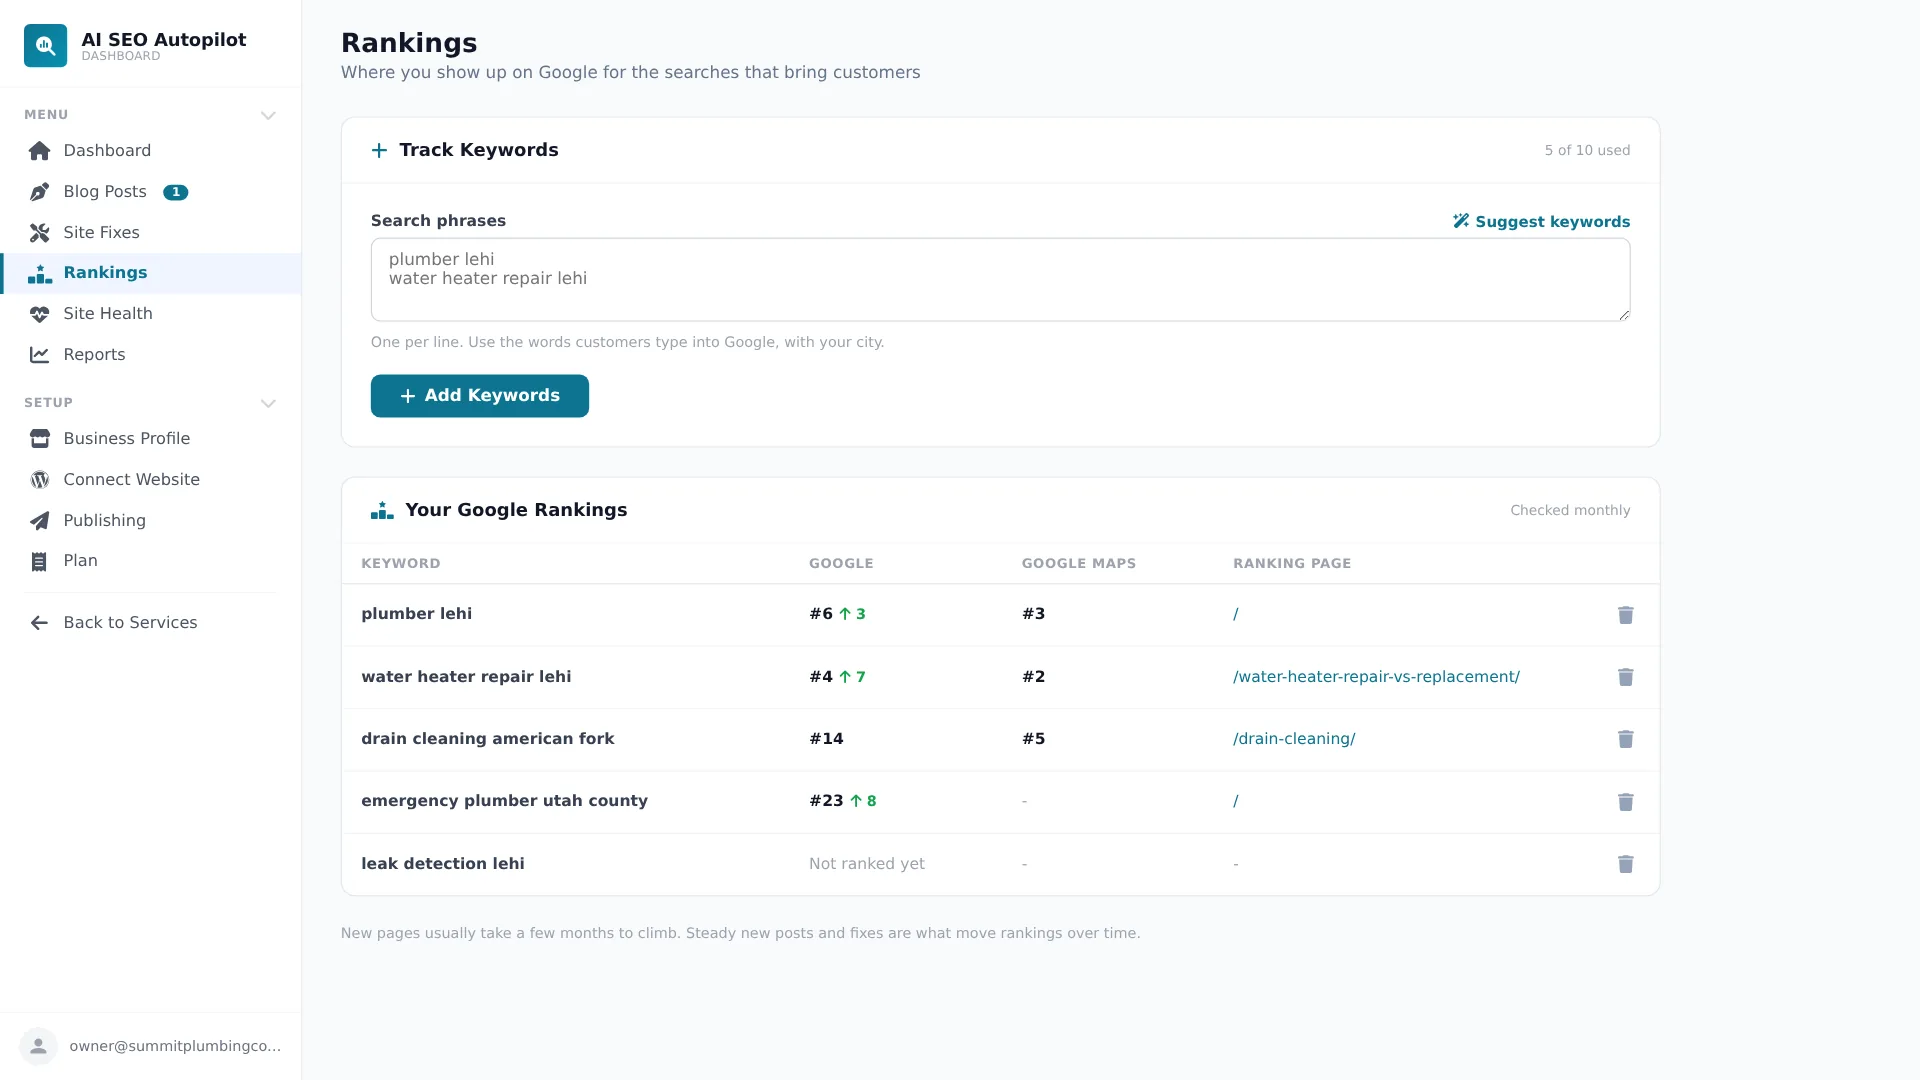Click drain cleaning american fork keyword

[487, 739]
